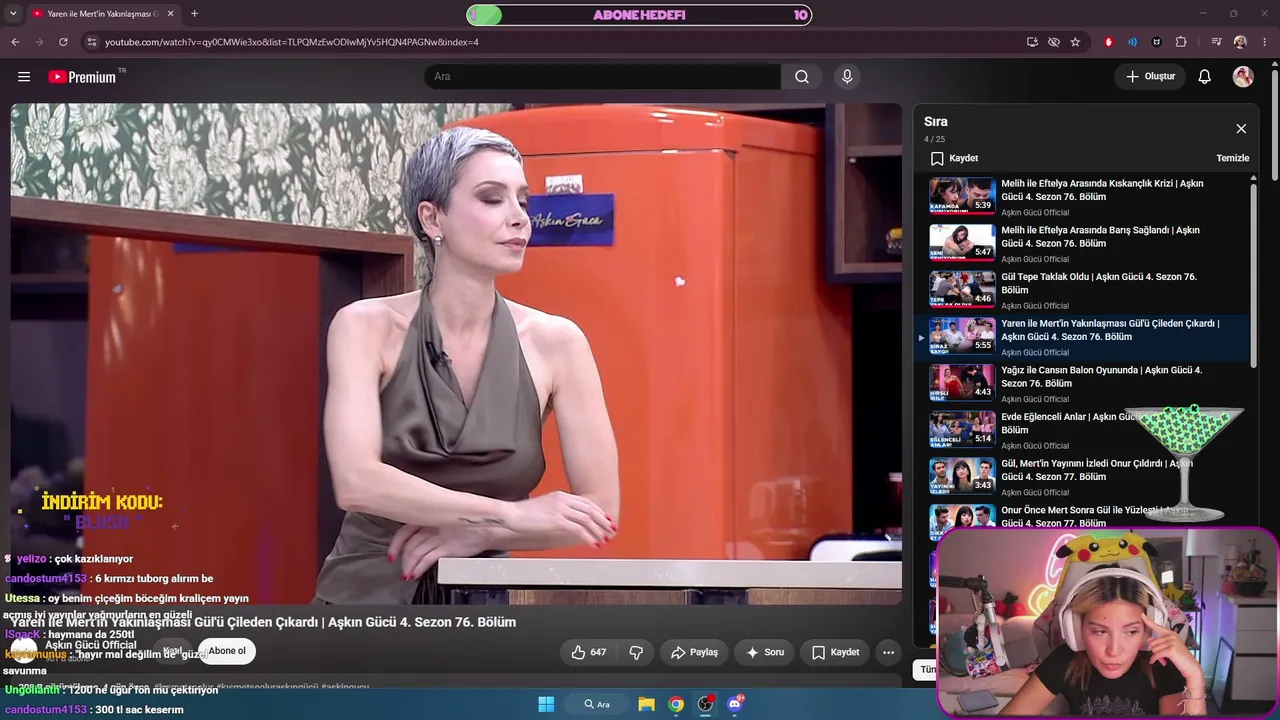Image resolution: width=1280 pixels, height=720 pixels.
Task: Open the Extensions puzzle menu
Action: tap(1181, 42)
